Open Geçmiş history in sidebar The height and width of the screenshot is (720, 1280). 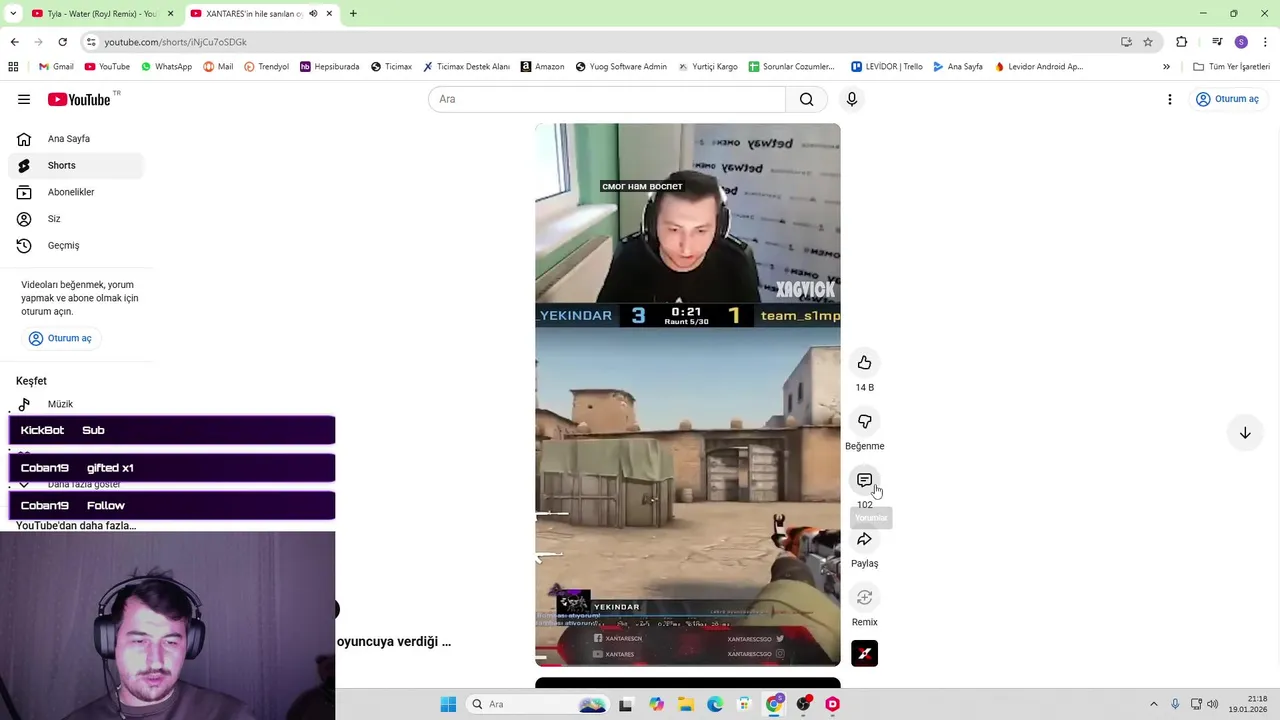point(76,245)
